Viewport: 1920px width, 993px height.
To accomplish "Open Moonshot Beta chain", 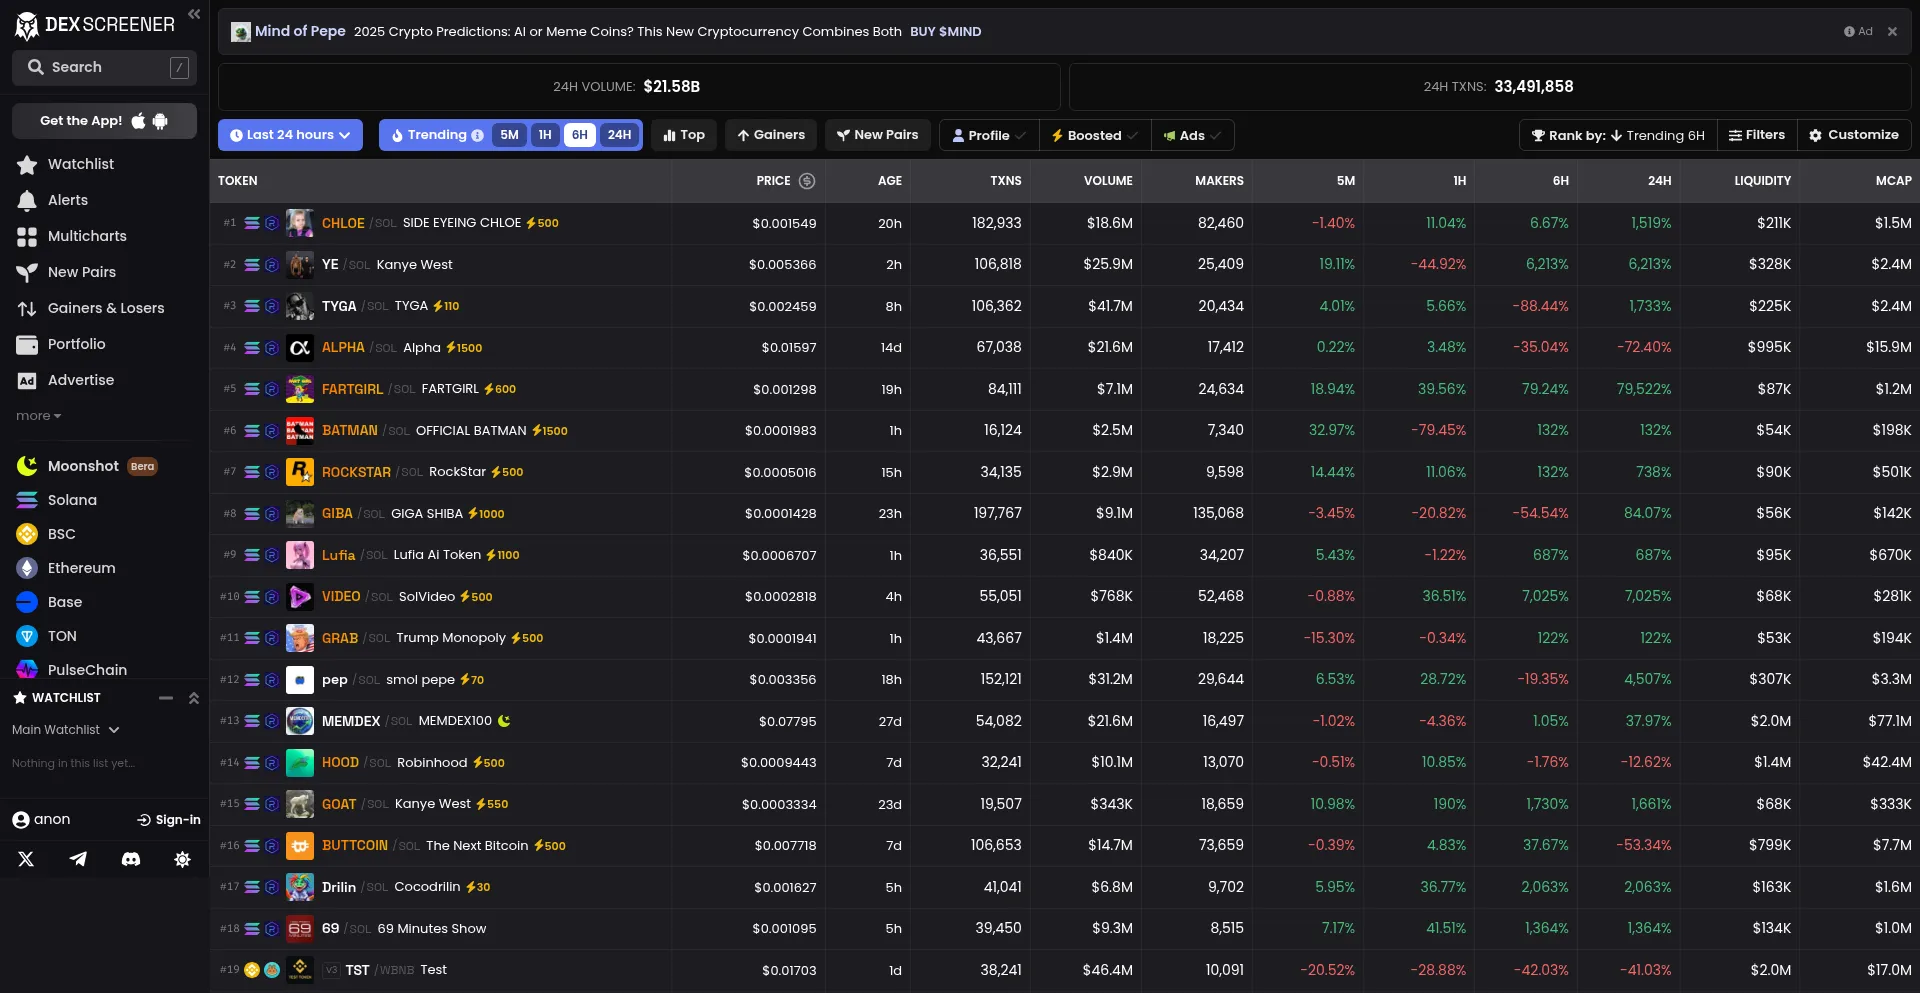I will pos(88,466).
